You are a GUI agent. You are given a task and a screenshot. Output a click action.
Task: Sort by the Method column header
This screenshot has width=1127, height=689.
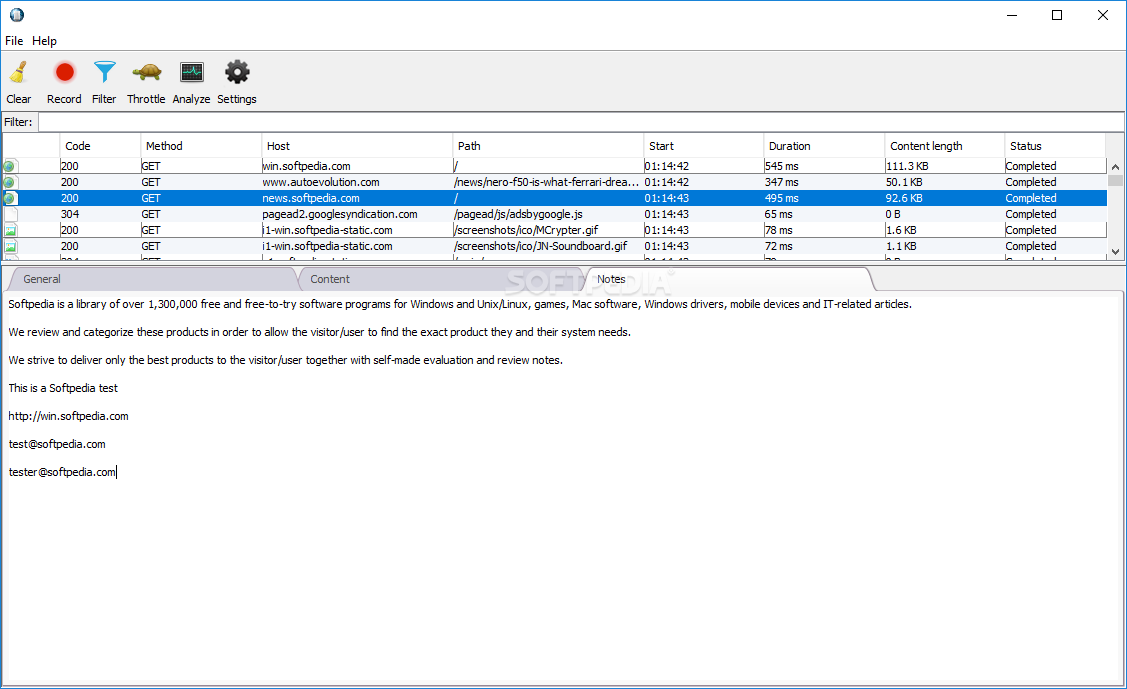coord(201,146)
